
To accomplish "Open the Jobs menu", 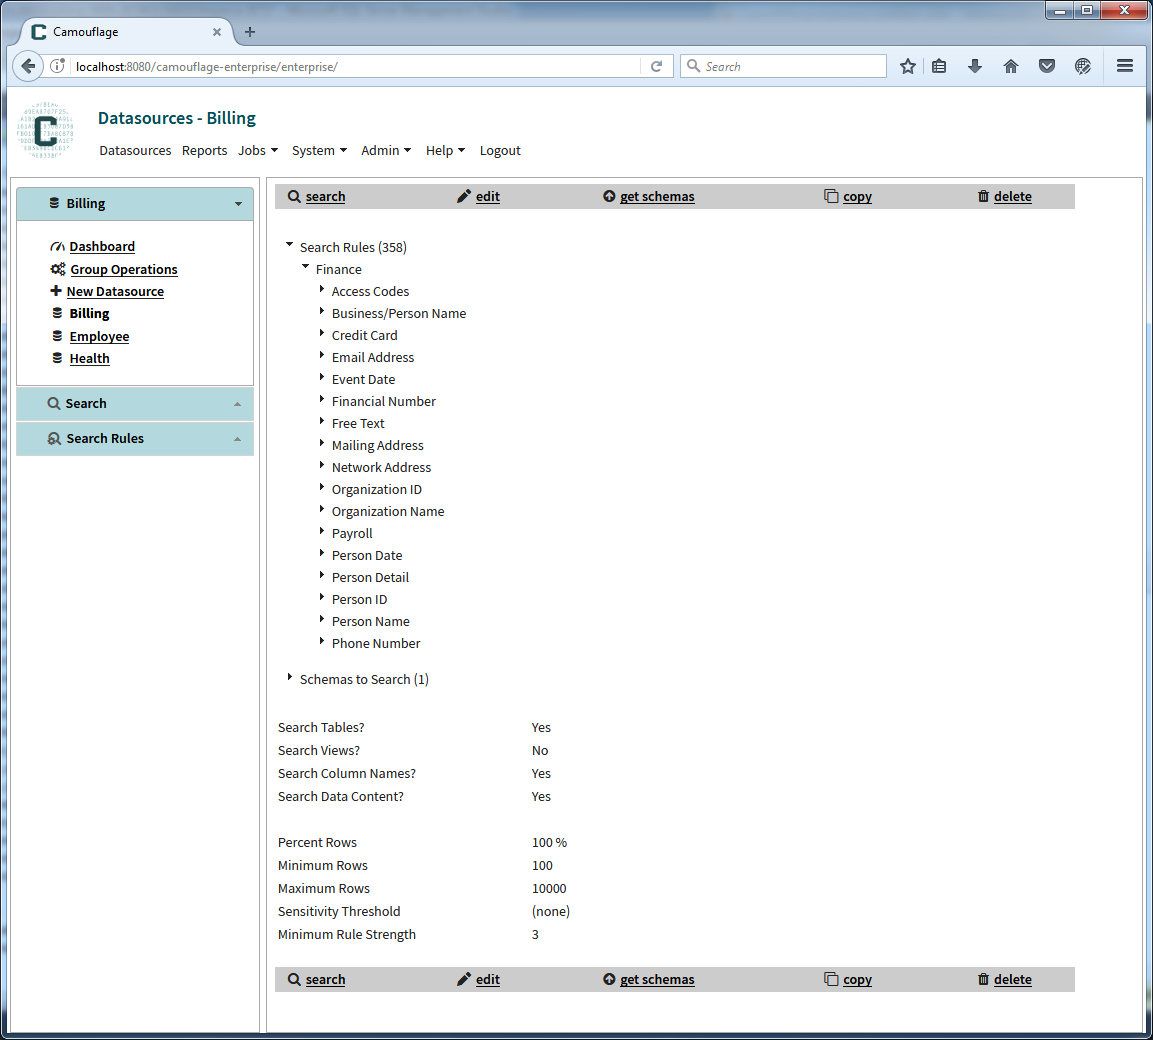I will (257, 150).
